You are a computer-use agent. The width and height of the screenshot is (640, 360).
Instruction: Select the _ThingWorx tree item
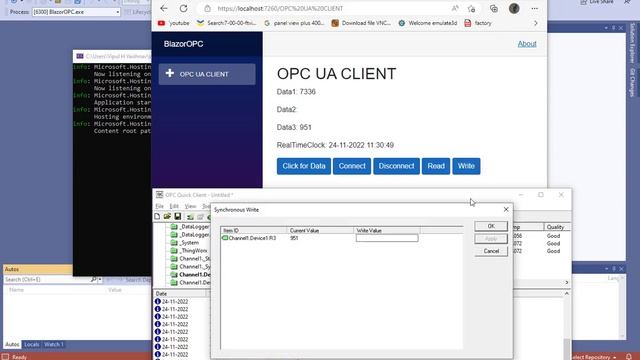pyautogui.click(x=193, y=251)
